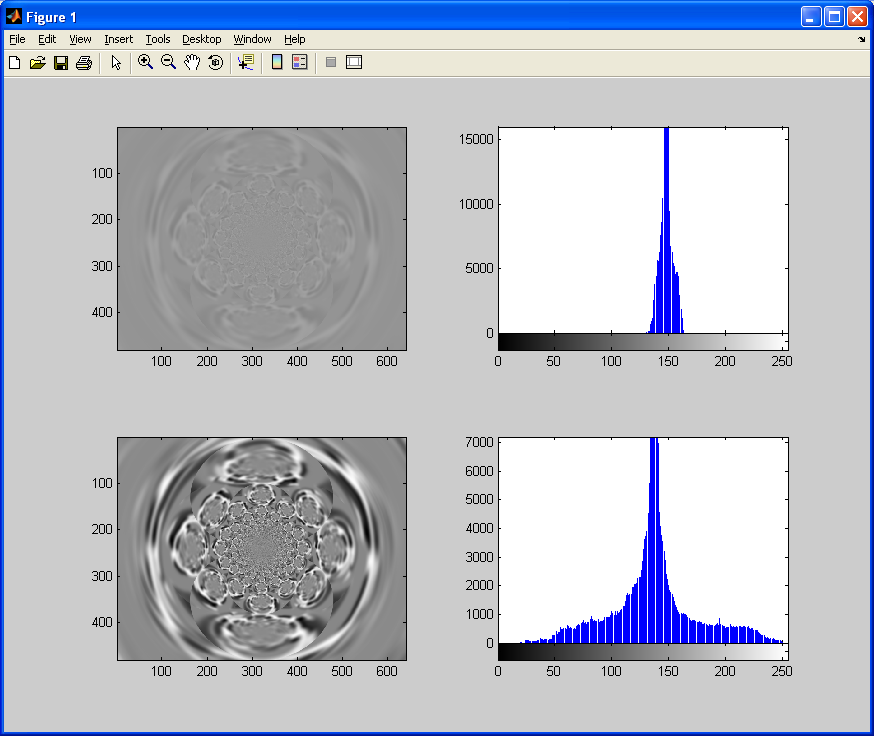Image resolution: width=874 pixels, height=736 pixels.
Task: Enable the Pan hand tool
Action: point(192,62)
